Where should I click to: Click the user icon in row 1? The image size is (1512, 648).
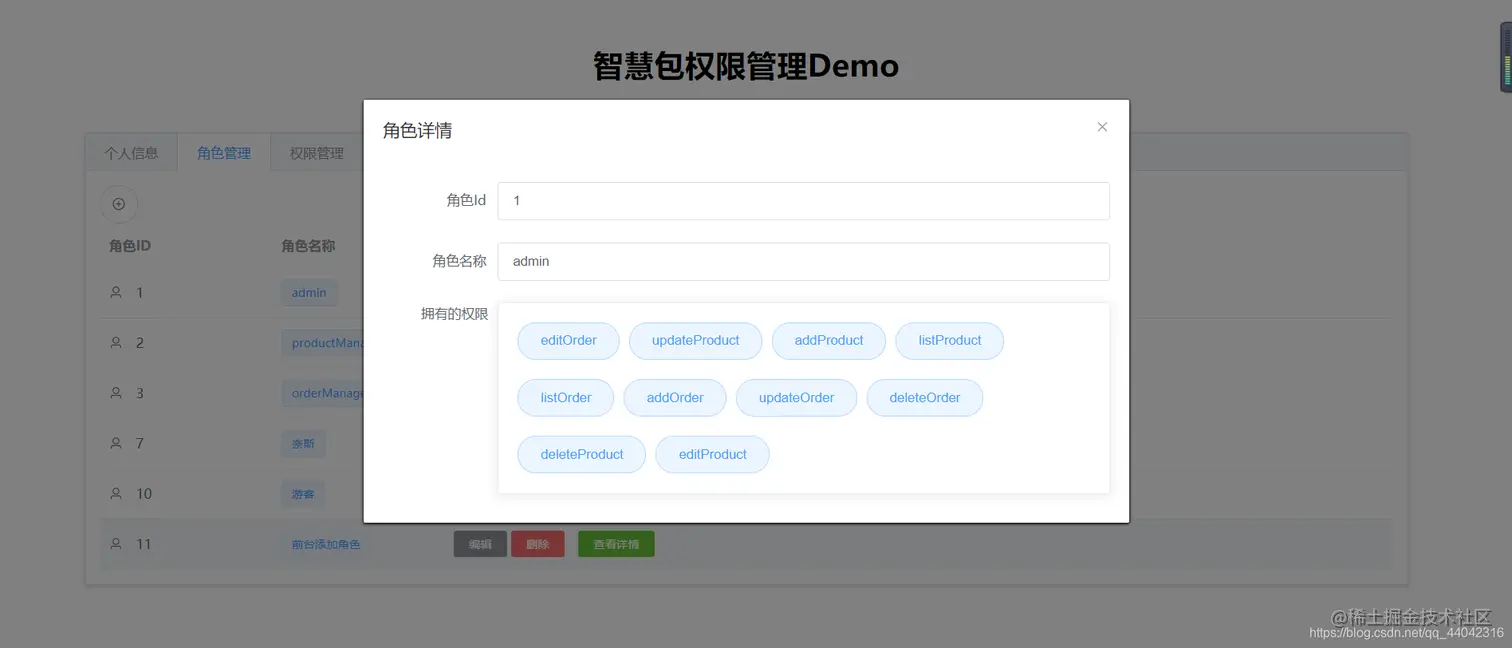(x=116, y=293)
